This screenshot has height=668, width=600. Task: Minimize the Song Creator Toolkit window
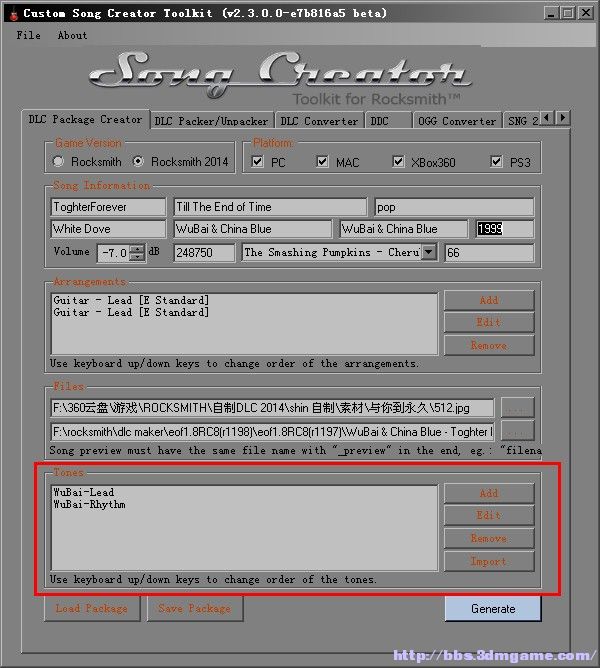pyautogui.click(x=551, y=13)
